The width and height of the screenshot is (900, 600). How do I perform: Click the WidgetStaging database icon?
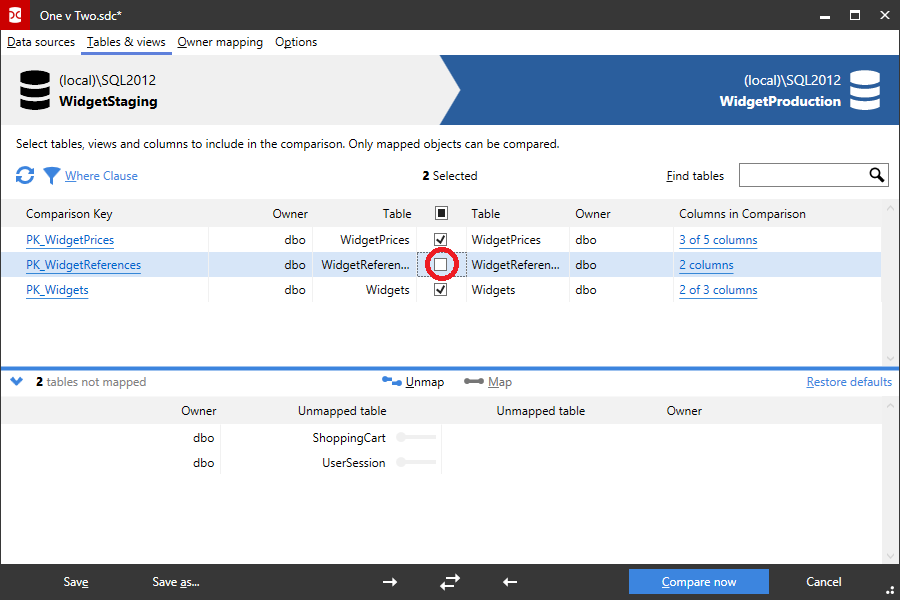[x=34, y=89]
